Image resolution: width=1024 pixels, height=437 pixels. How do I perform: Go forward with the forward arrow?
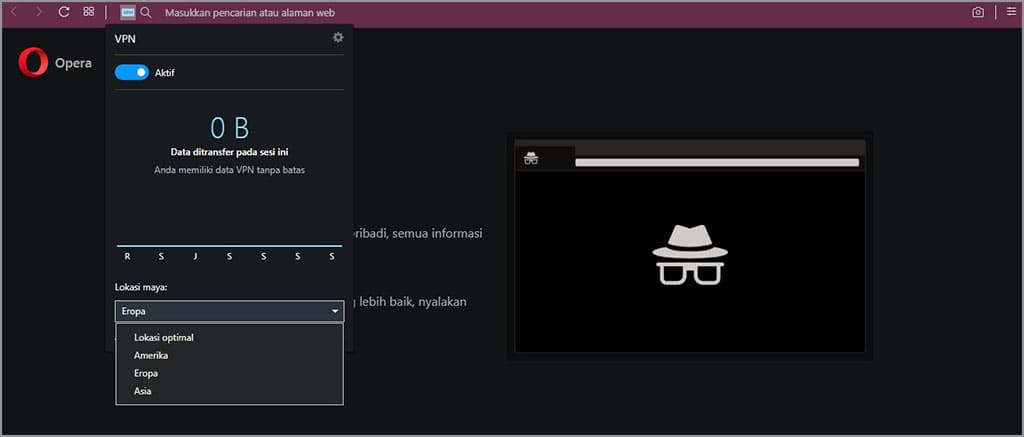pos(39,12)
